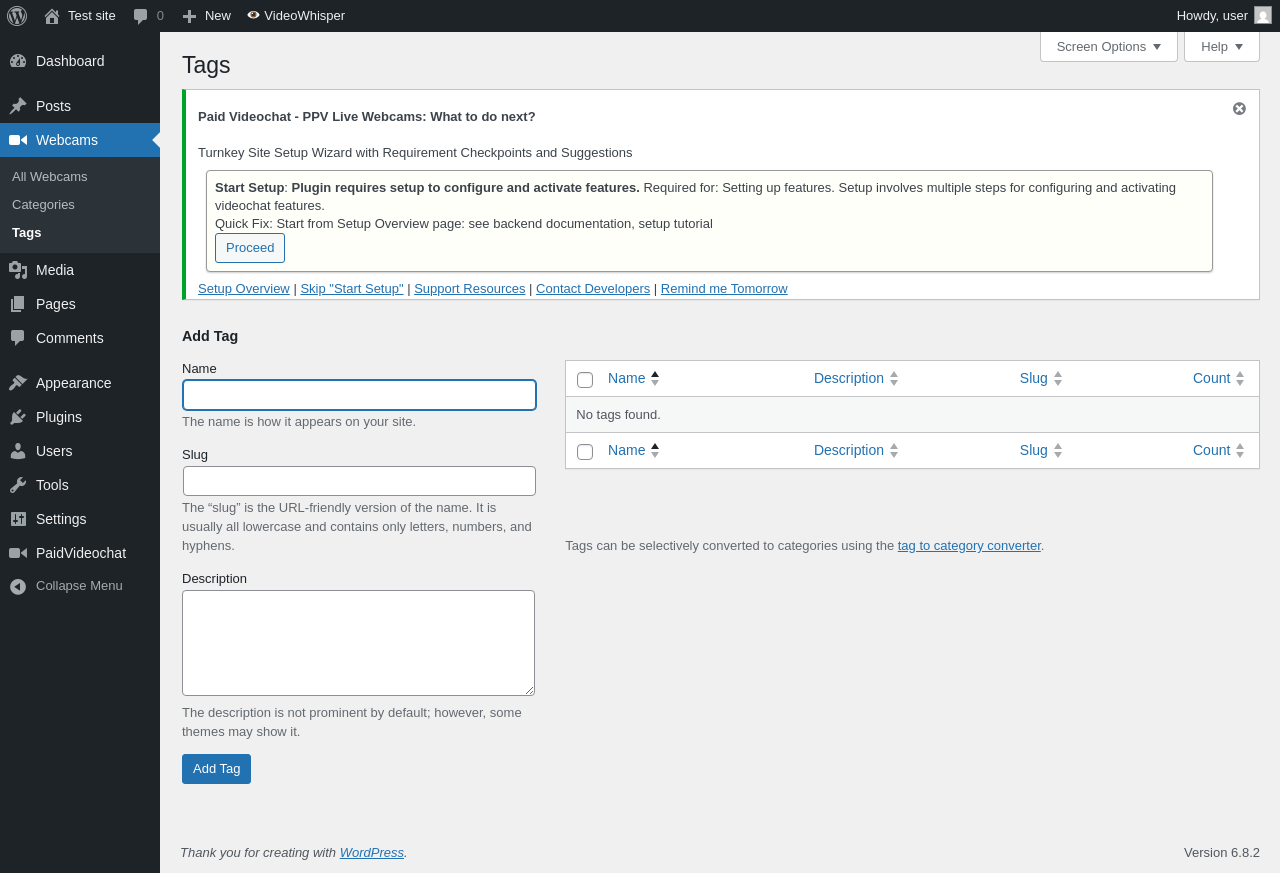Open the Tags submenu item
Screen dimensions: 1280x873
tap(27, 232)
